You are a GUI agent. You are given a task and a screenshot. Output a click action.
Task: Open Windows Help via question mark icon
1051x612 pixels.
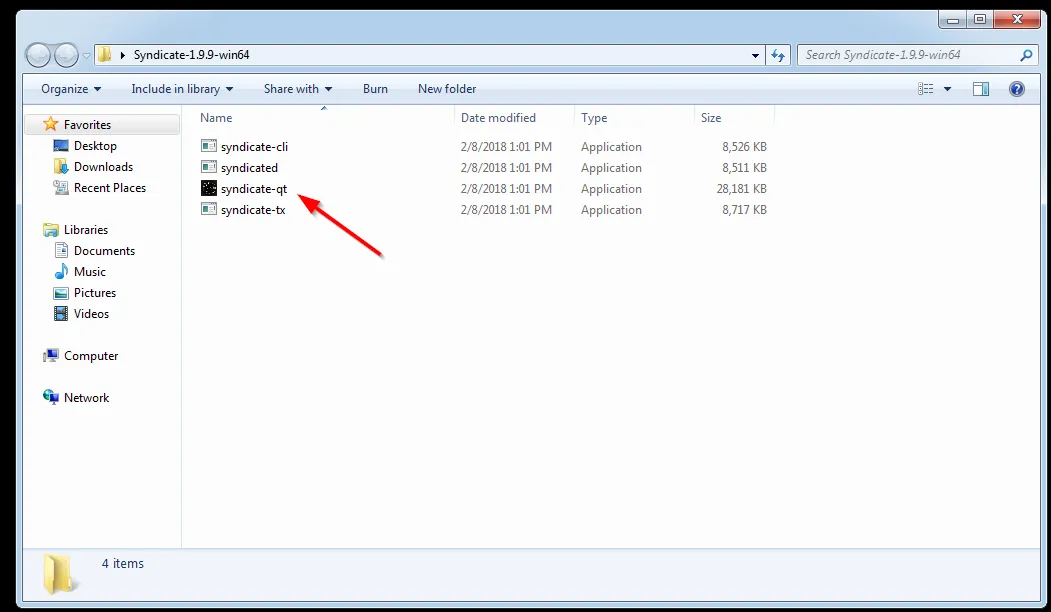1016,88
